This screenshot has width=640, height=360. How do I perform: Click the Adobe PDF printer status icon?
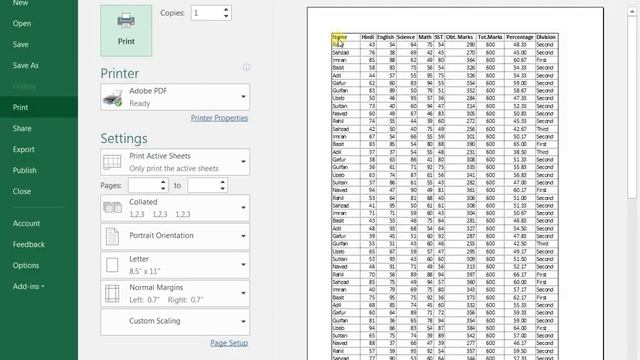(x=113, y=98)
